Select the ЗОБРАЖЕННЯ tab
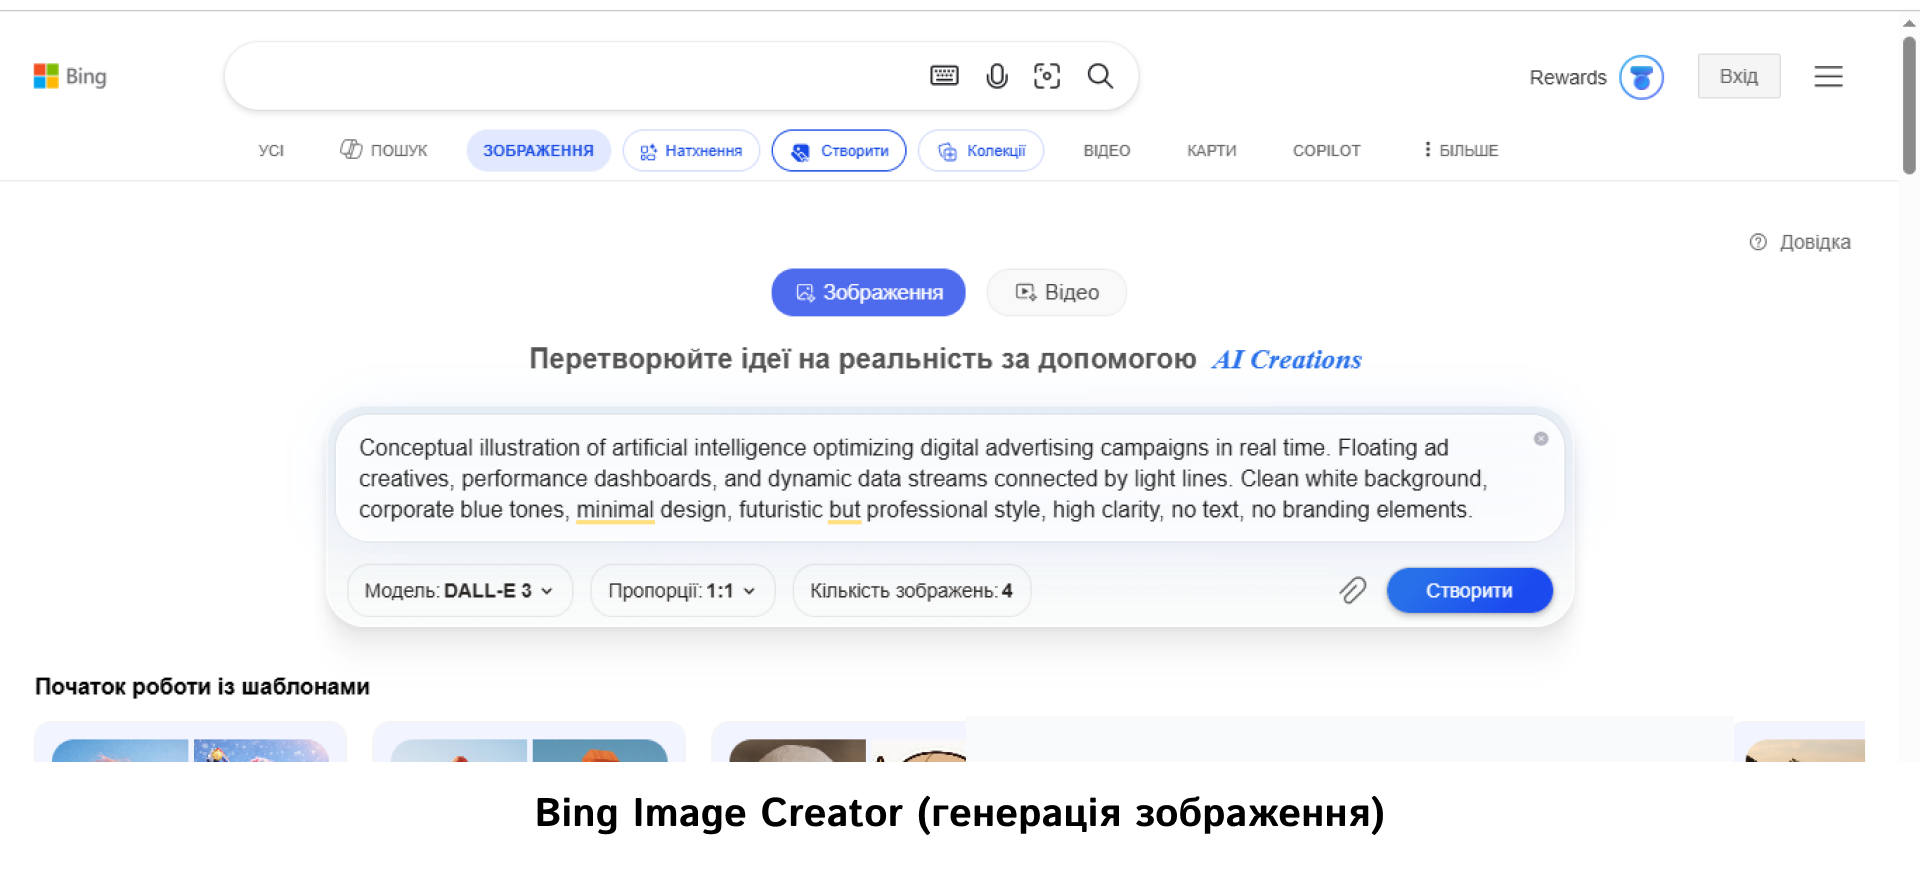1920x876 pixels. 538,150
